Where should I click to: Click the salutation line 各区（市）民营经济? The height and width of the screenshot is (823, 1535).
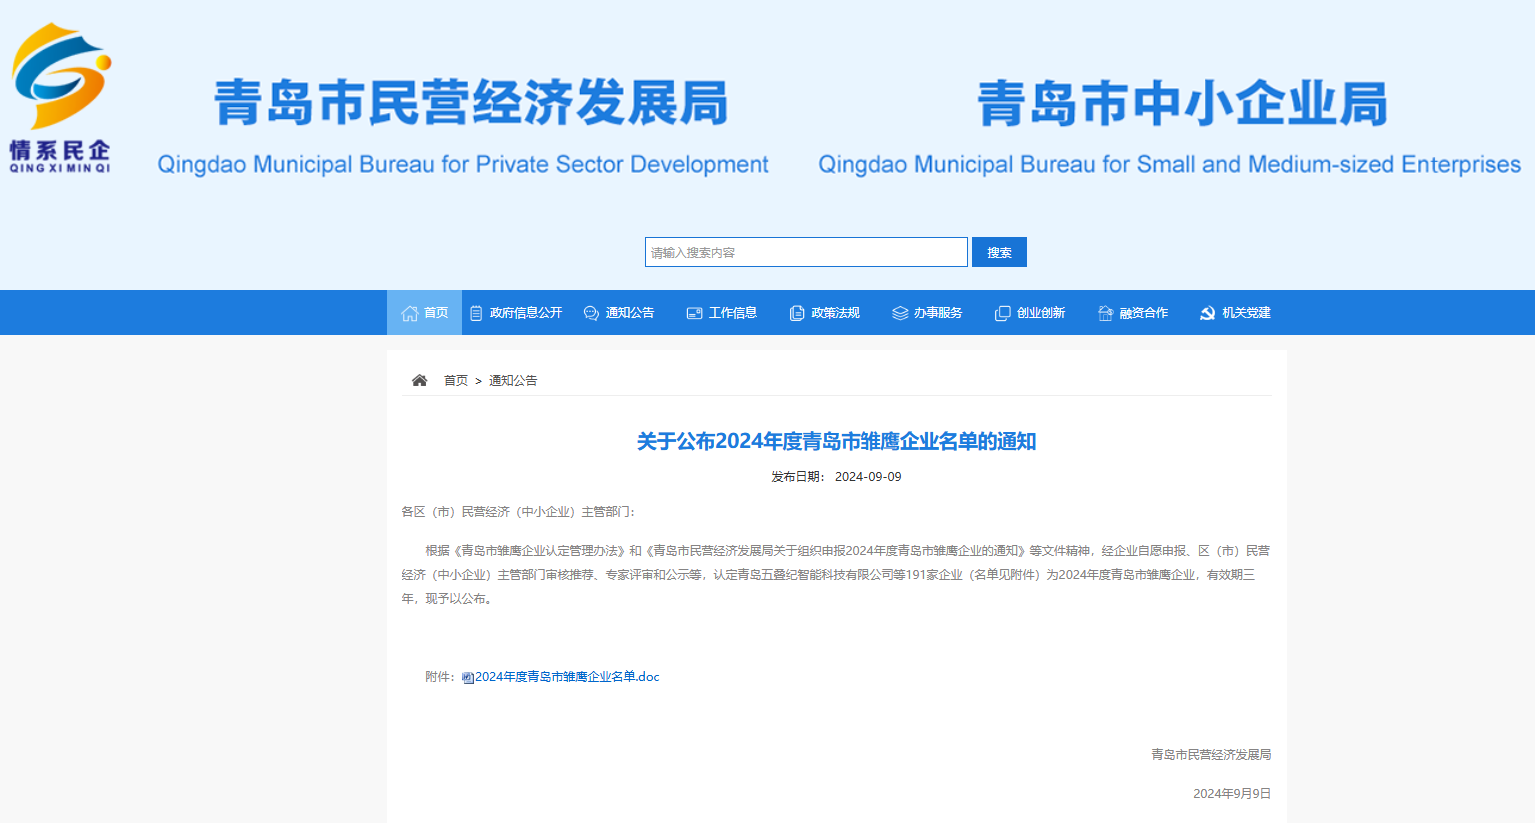[518, 512]
